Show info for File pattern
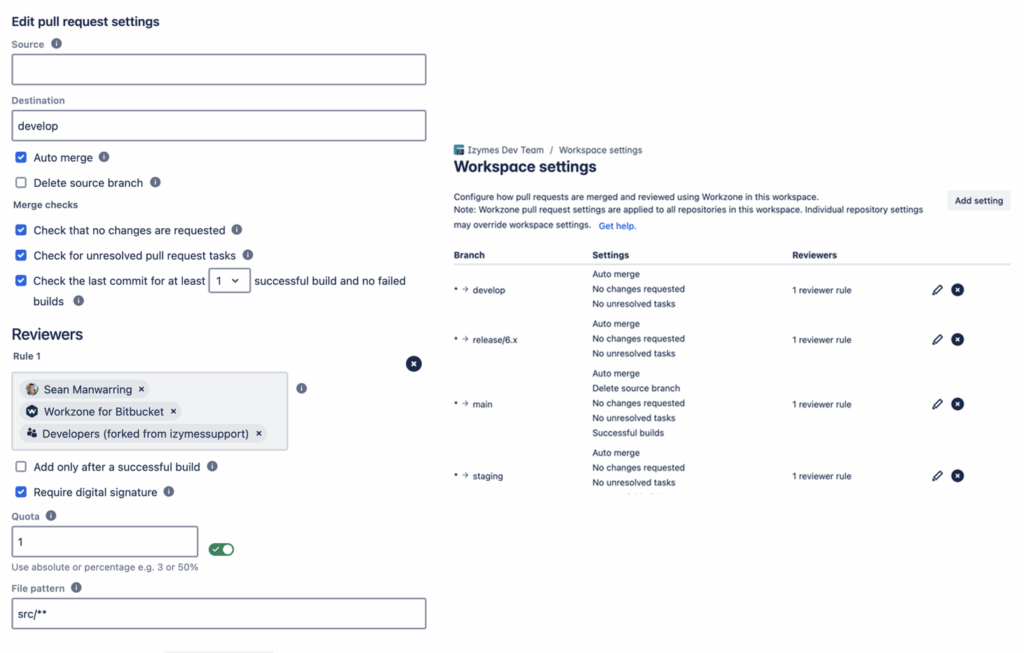The image size is (1024, 653). (x=76, y=588)
